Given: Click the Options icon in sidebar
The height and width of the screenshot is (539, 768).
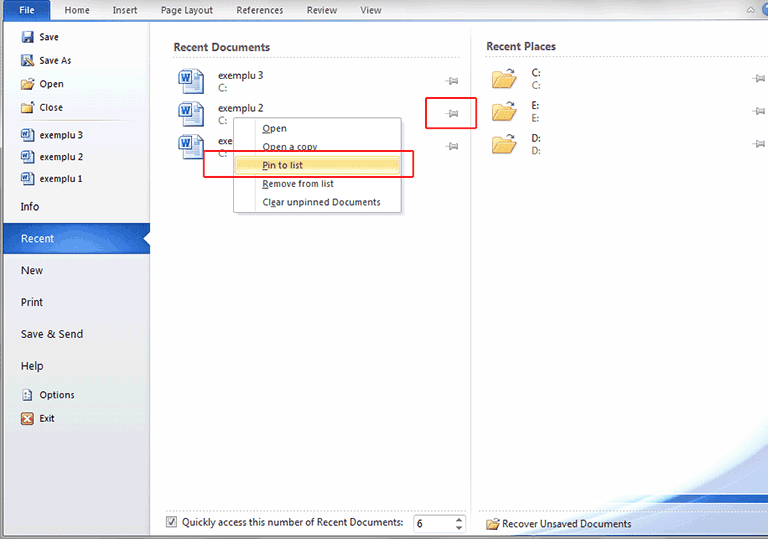Looking at the screenshot, I should coord(27,395).
